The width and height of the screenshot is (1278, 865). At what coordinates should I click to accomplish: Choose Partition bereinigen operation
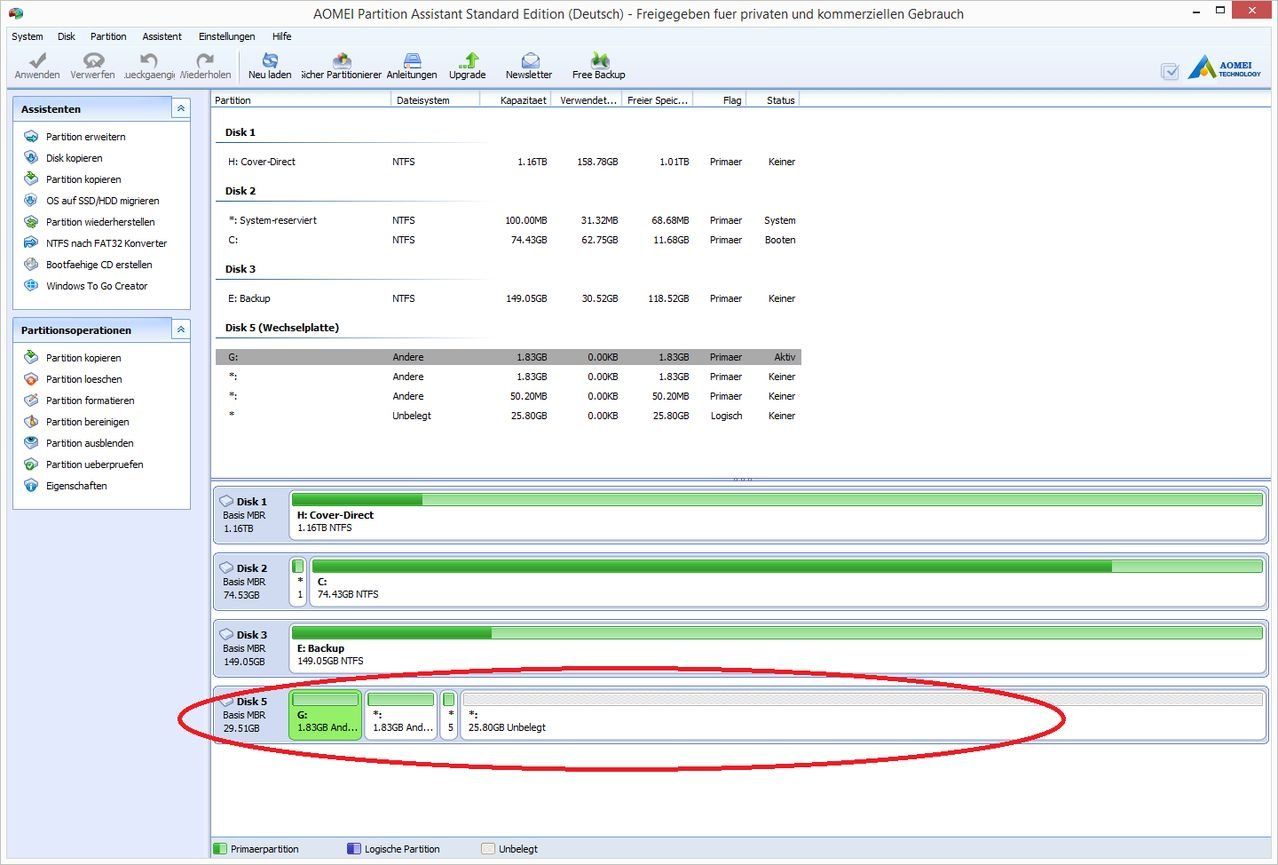click(87, 422)
